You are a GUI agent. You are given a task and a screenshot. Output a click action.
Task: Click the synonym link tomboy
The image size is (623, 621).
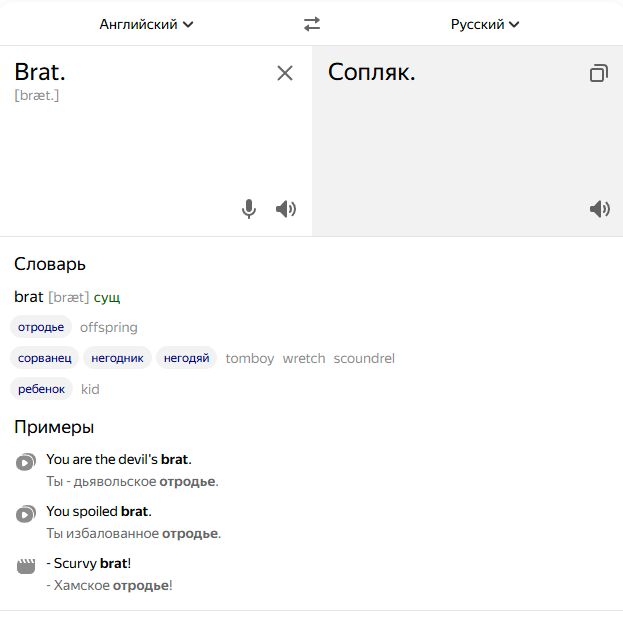point(250,358)
